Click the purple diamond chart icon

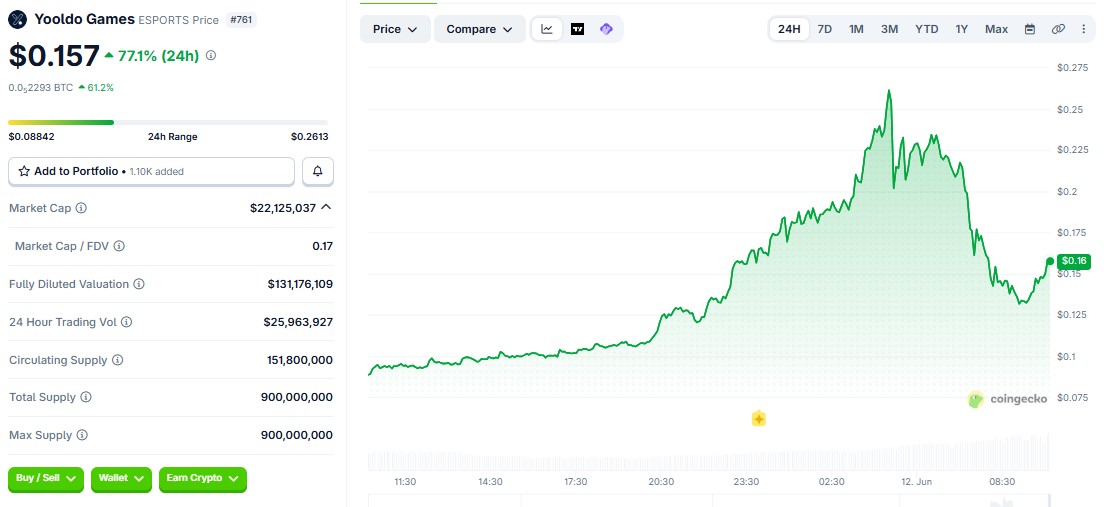click(607, 29)
